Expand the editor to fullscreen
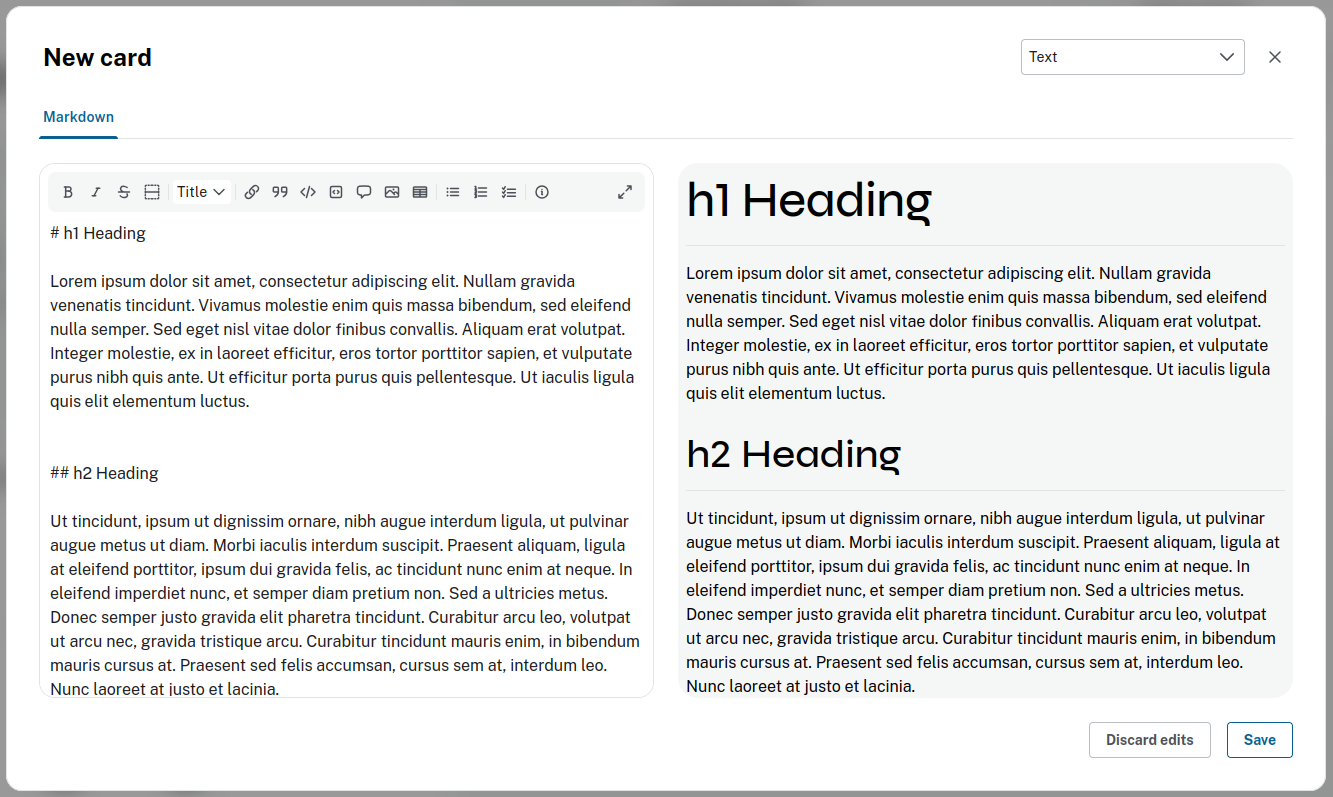This screenshot has height=797, width=1333. pyautogui.click(x=625, y=192)
